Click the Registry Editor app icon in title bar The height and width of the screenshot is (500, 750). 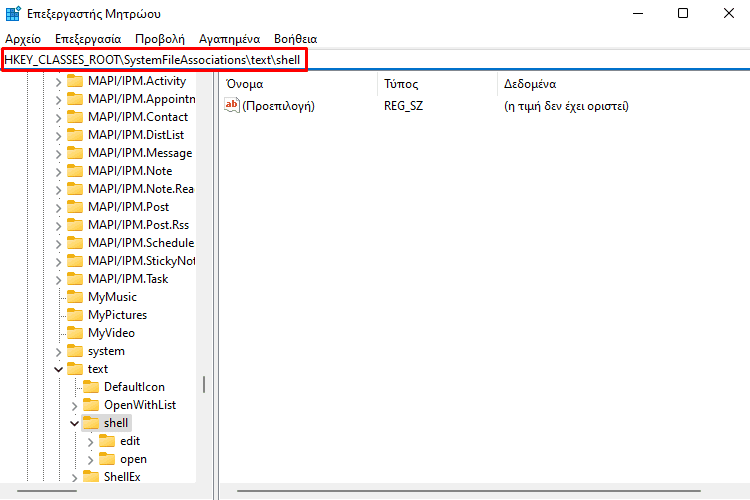click(13, 13)
